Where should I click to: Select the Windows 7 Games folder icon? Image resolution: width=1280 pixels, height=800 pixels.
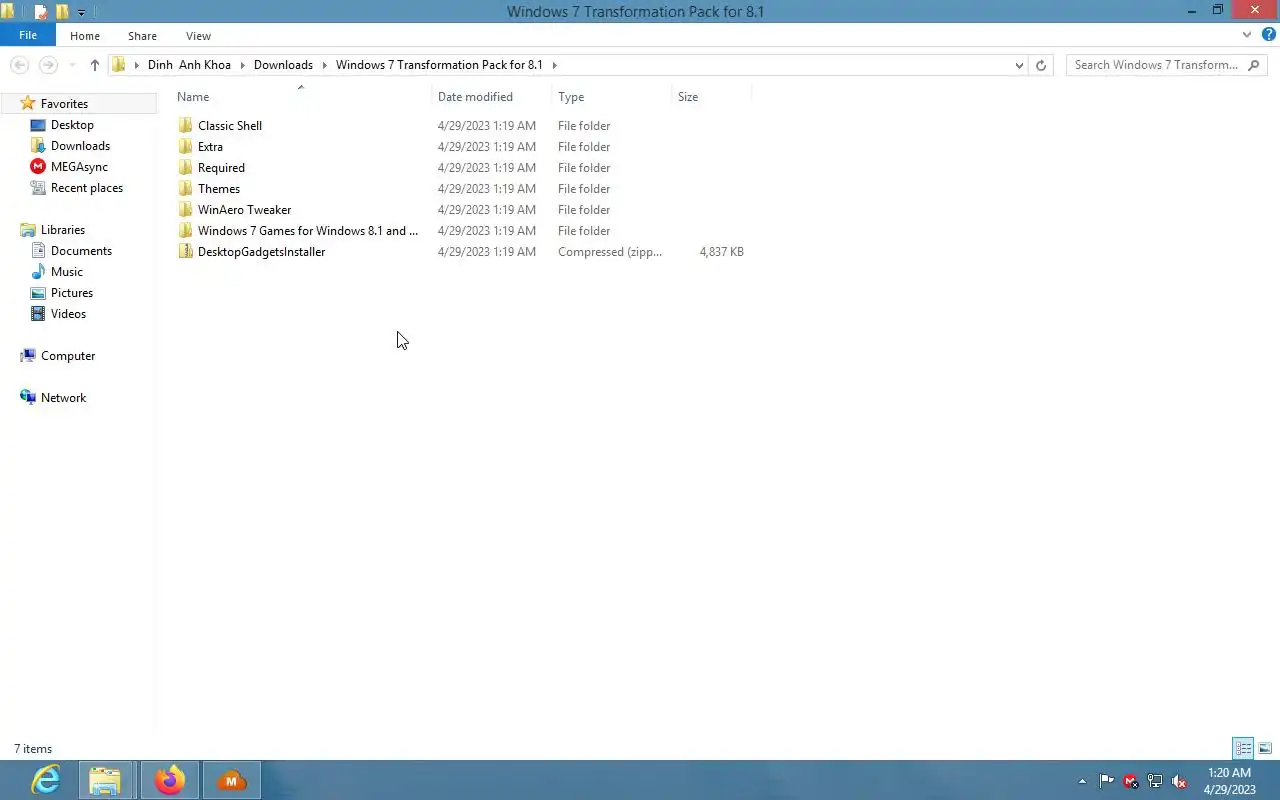pos(185,230)
